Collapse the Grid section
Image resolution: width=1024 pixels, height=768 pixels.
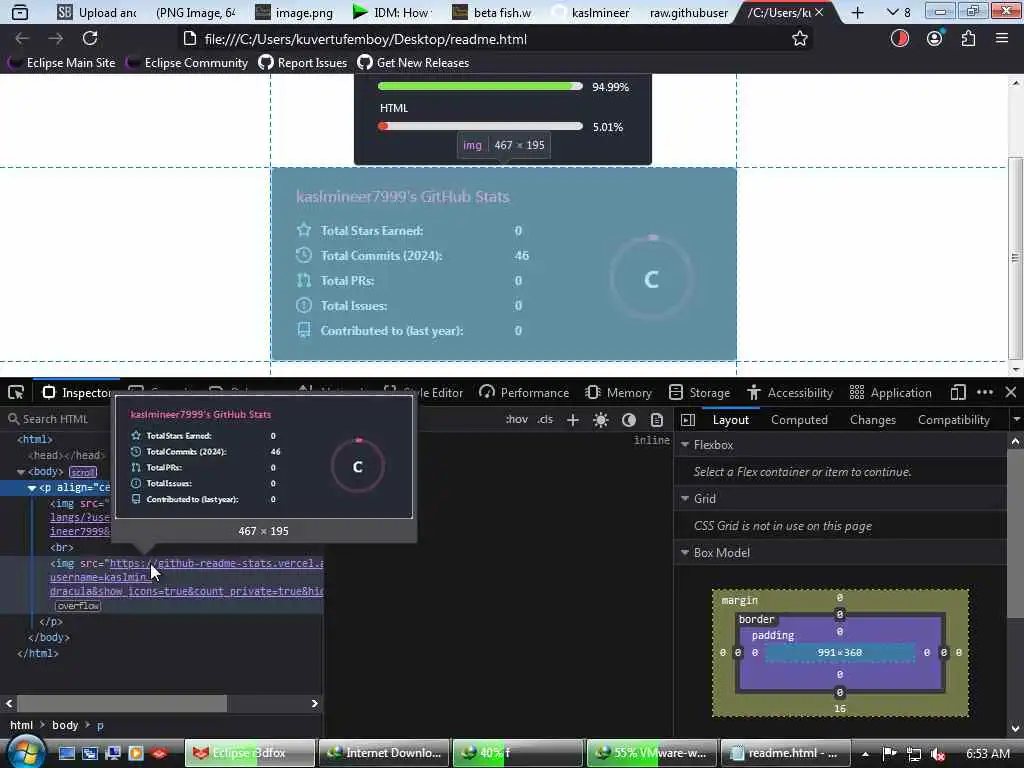[685, 498]
